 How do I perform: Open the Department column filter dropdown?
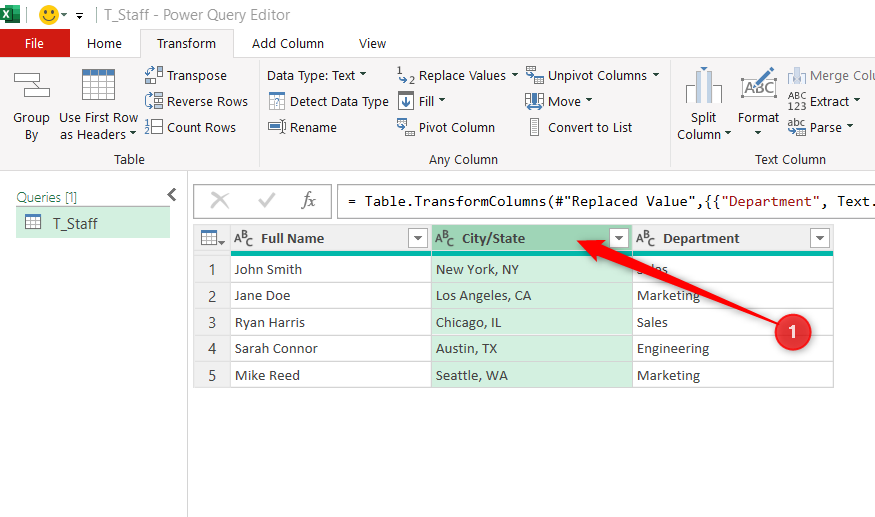click(x=820, y=238)
